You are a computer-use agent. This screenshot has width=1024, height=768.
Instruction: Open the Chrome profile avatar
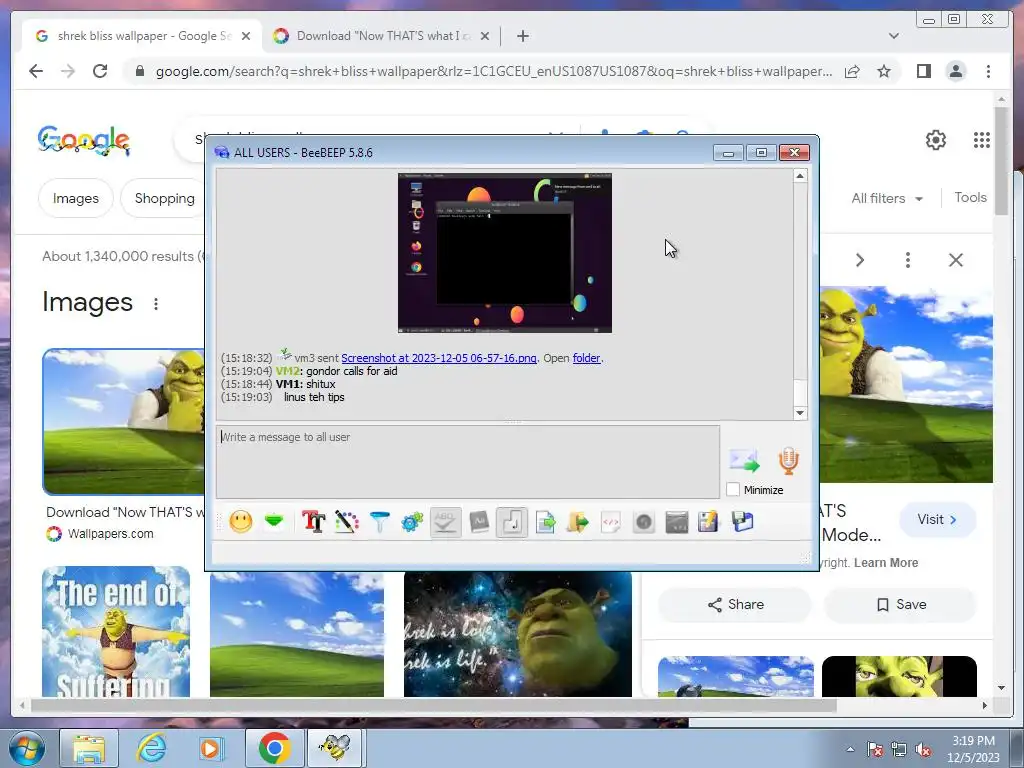(x=955, y=71)
